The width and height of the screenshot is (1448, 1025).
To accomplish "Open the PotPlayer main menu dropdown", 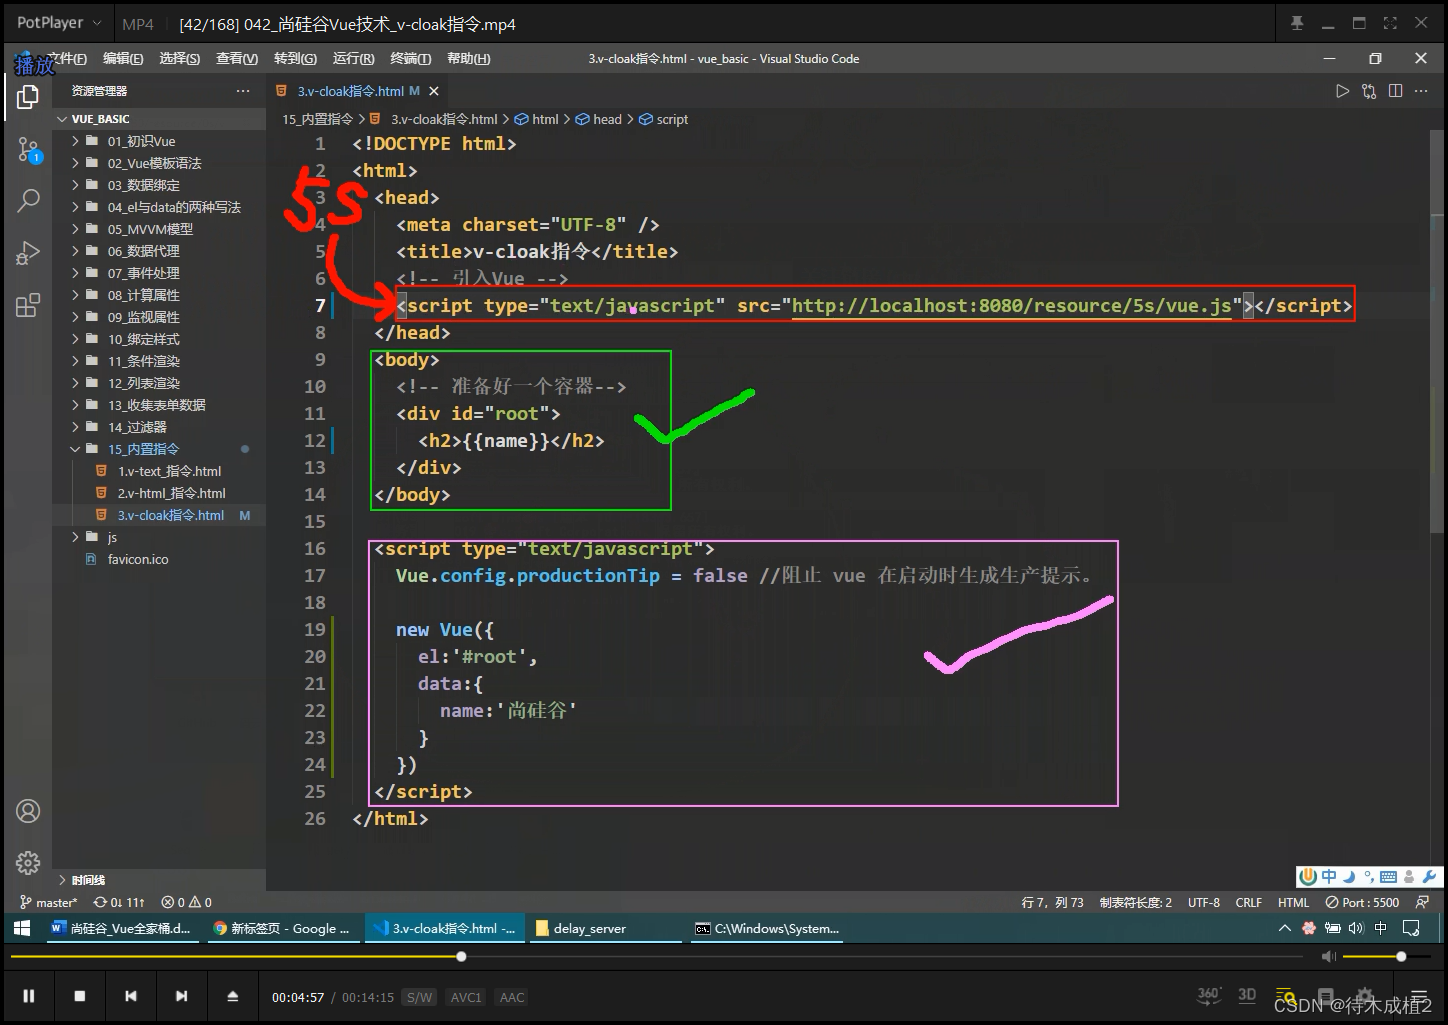I will (x=59, y=23).
